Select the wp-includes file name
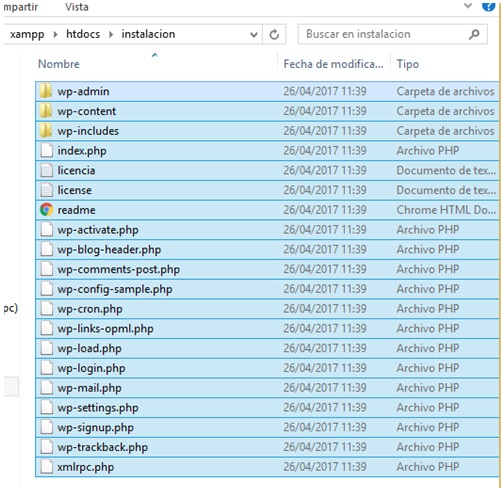The image size is (502, 488). pyautogui.click(x=88, y=131)
